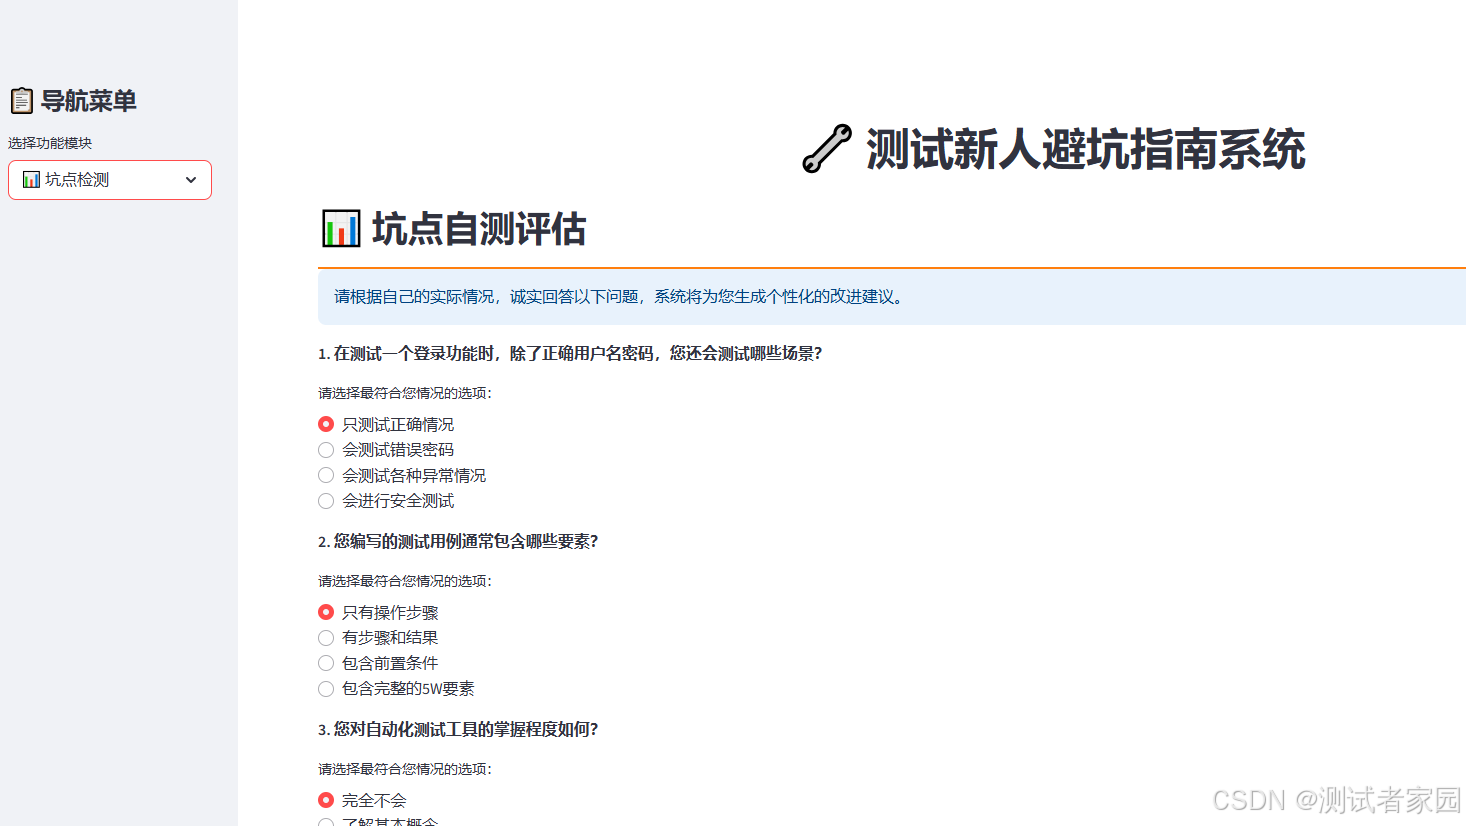The image size is (1466, 826).
Task: Click the selected 只有操作步骤 radio button
Action: (x=325, y=611)
